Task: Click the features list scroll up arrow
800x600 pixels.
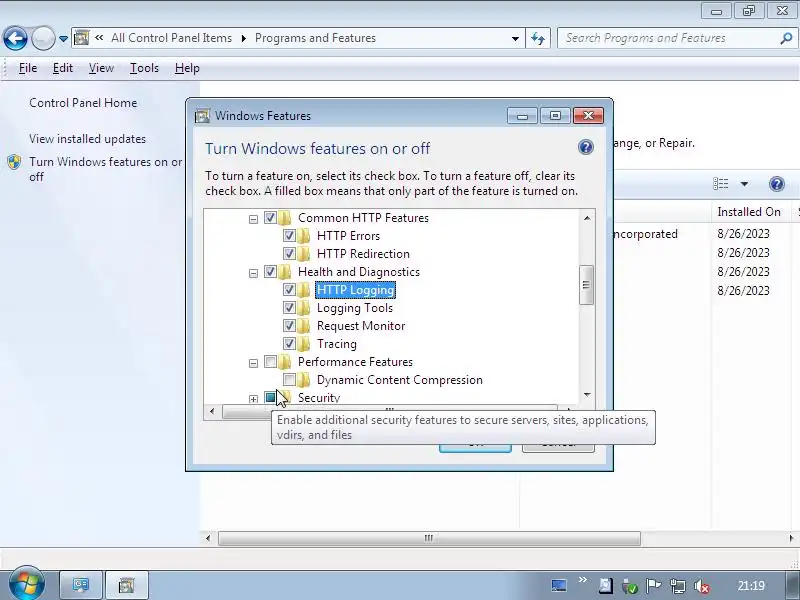Action: pyautogui.click(x=587, y=218)
